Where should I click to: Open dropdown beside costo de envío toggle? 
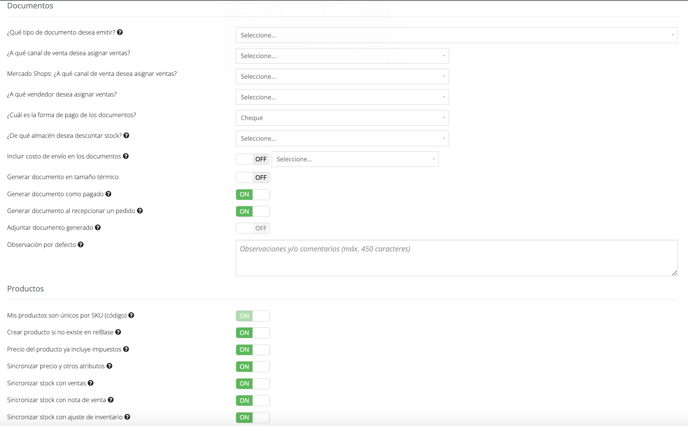pyautogui.click(x=355, y=159)
